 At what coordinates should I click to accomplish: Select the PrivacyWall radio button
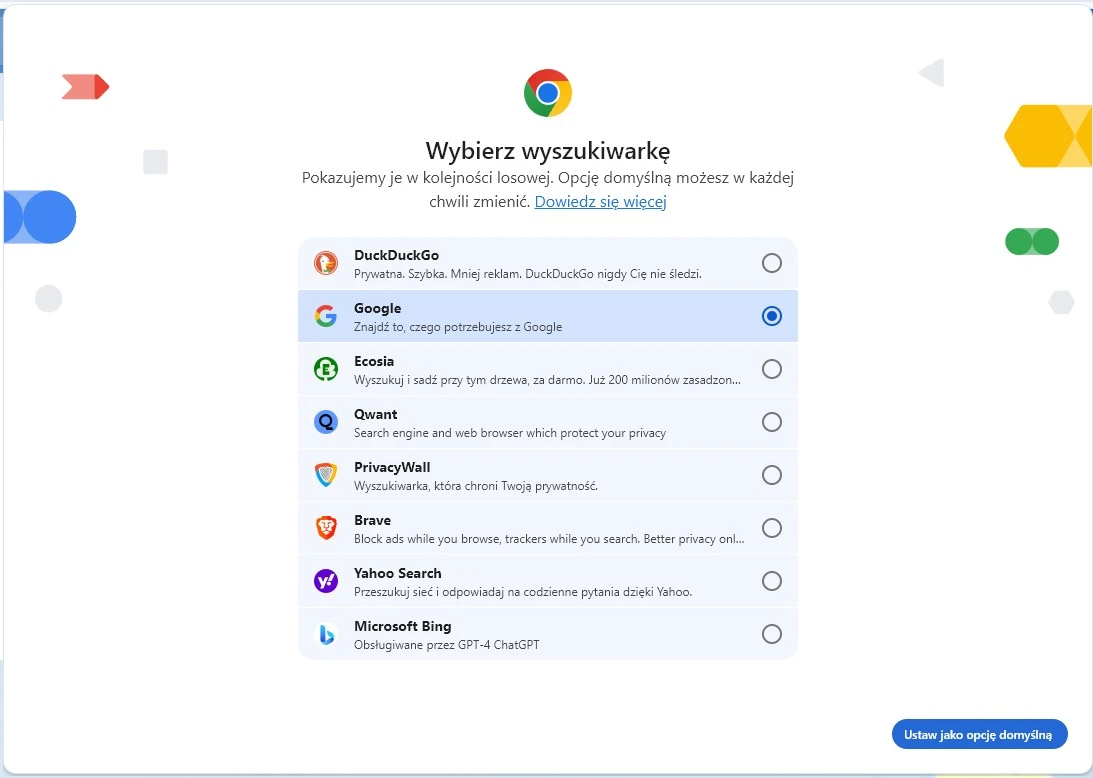pyautogui.click(x=771, y=474)
